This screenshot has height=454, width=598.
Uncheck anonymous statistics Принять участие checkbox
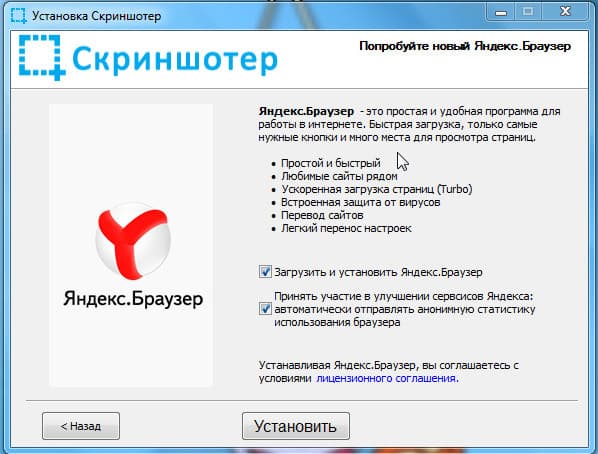[265, 309]
